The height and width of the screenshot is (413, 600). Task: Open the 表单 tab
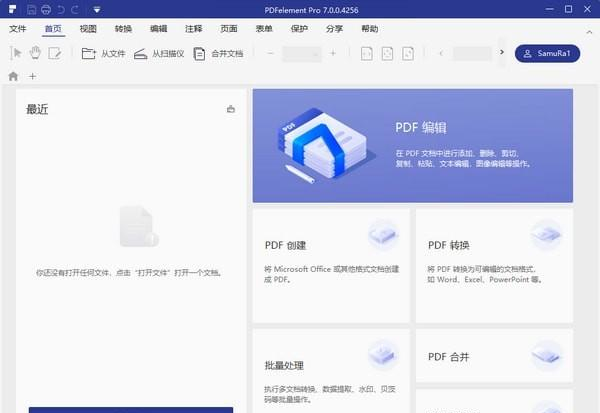(x=264, y=29)
